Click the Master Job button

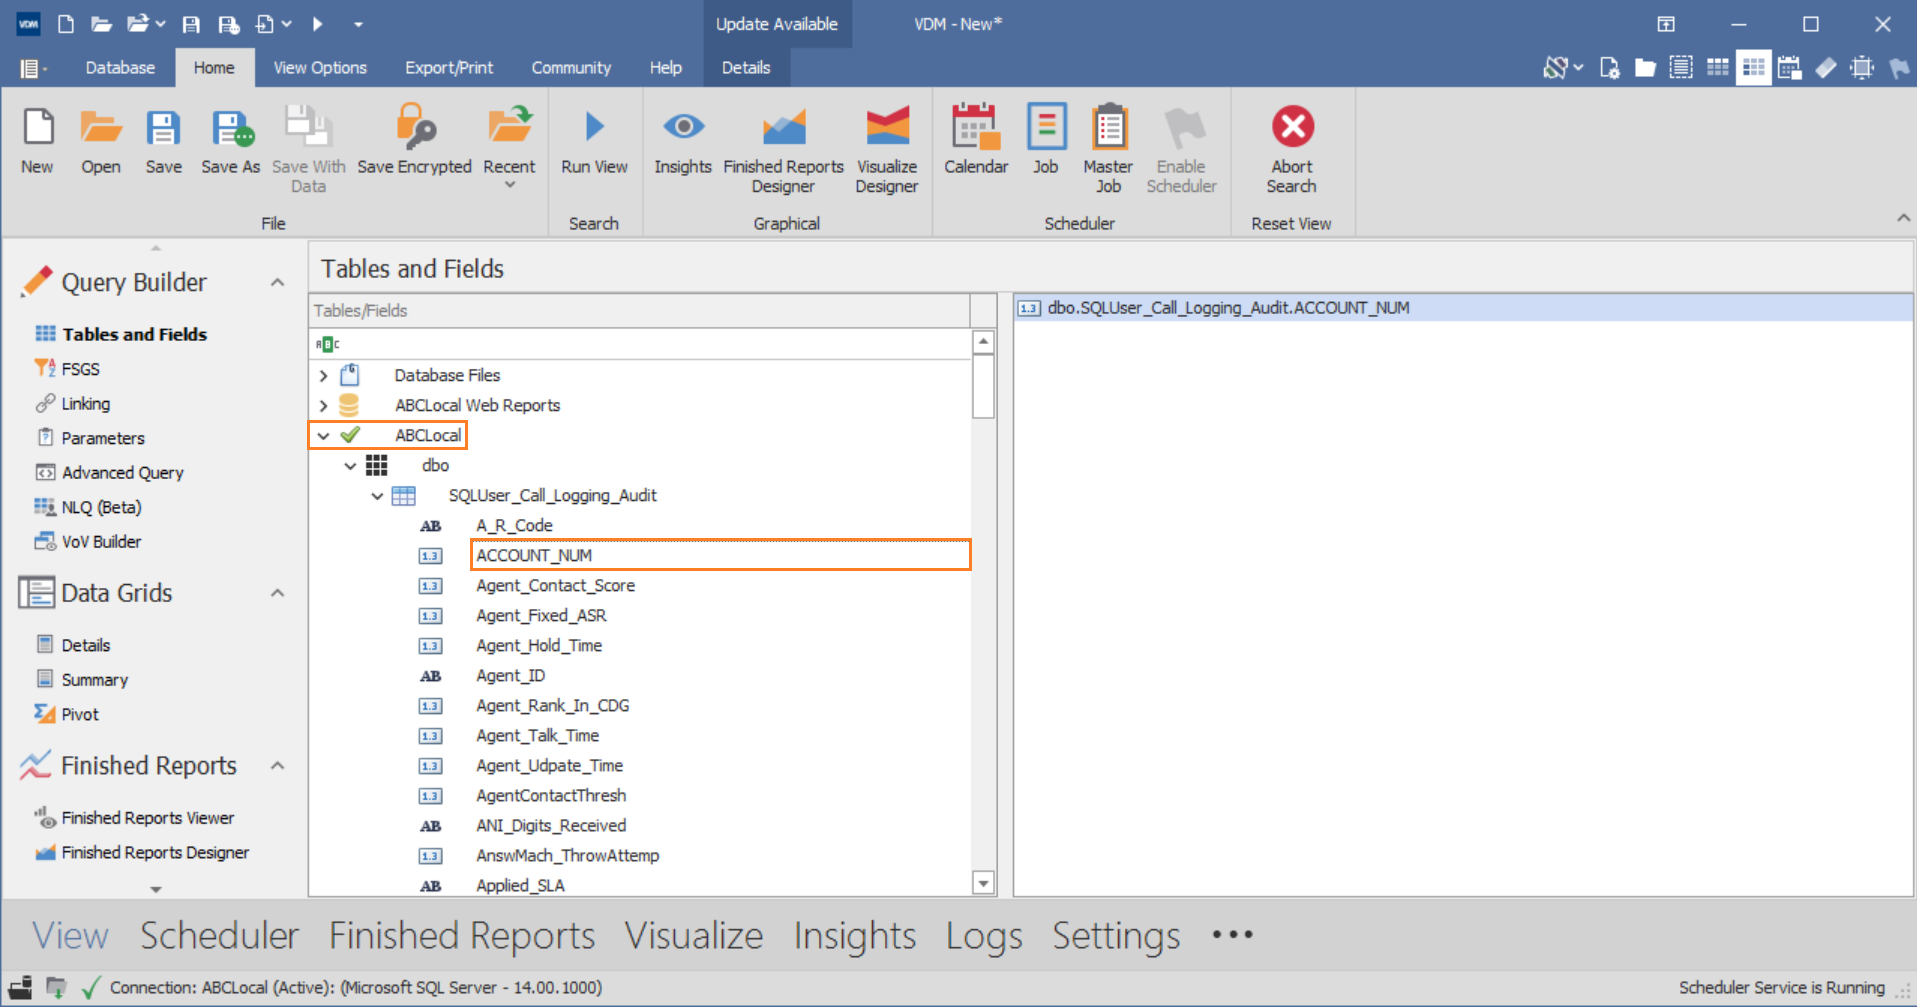tap(1108, 150)
